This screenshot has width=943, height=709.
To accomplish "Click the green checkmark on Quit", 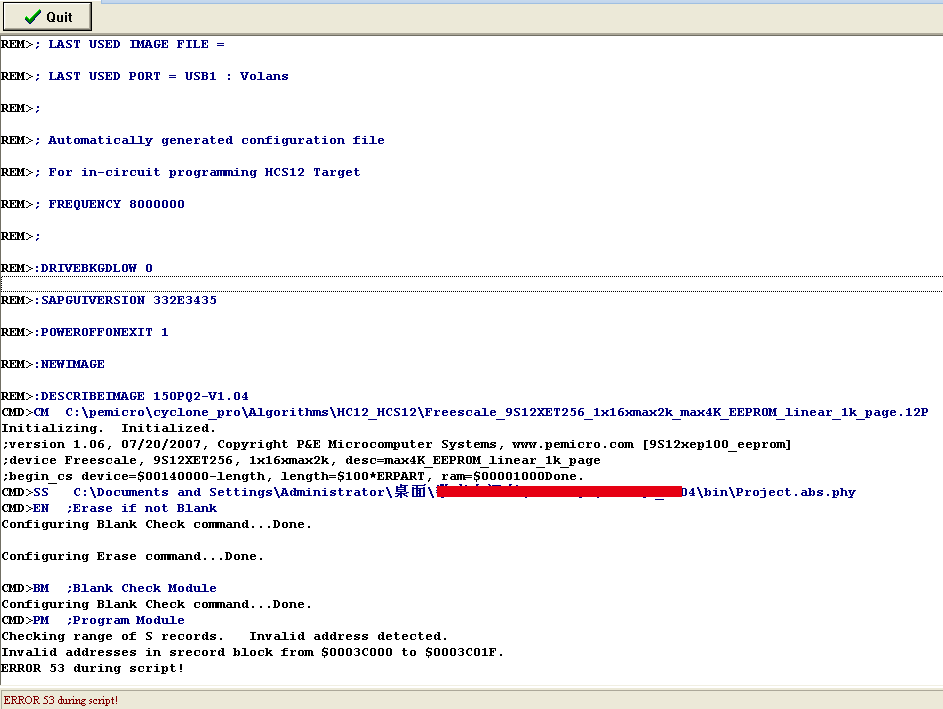I will pyautogui.click(x=32, y=17).
